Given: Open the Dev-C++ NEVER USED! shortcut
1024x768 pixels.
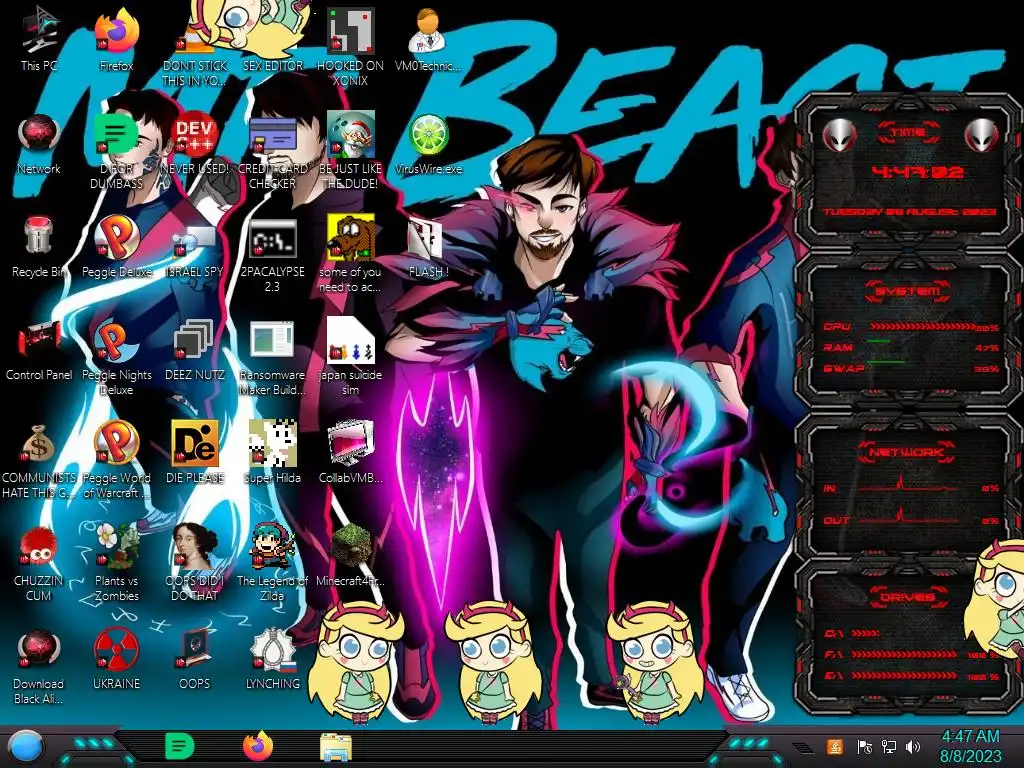Looking at the screenshot, I should [x=195, y=142].
